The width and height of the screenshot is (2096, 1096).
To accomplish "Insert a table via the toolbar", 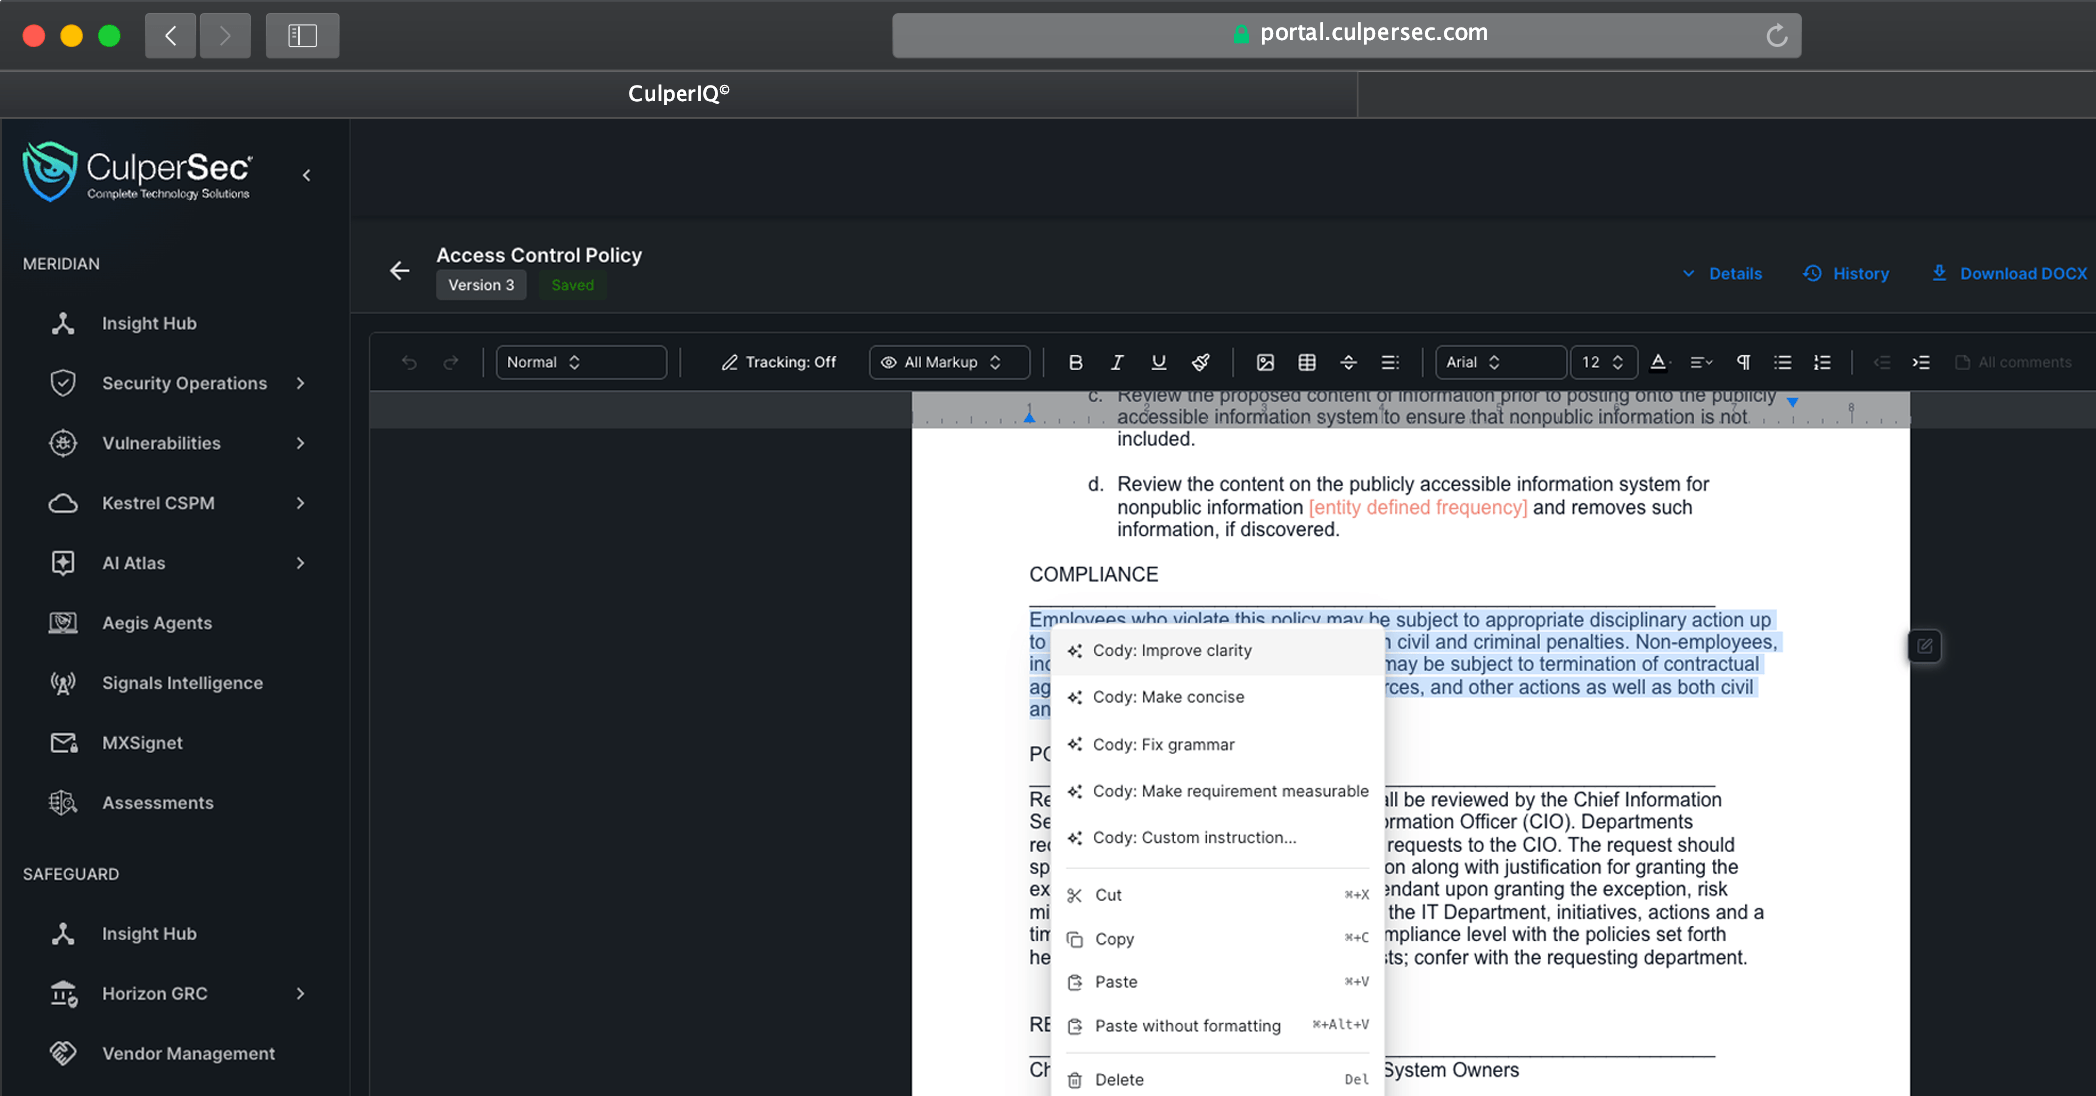I will pos(1307,362).
